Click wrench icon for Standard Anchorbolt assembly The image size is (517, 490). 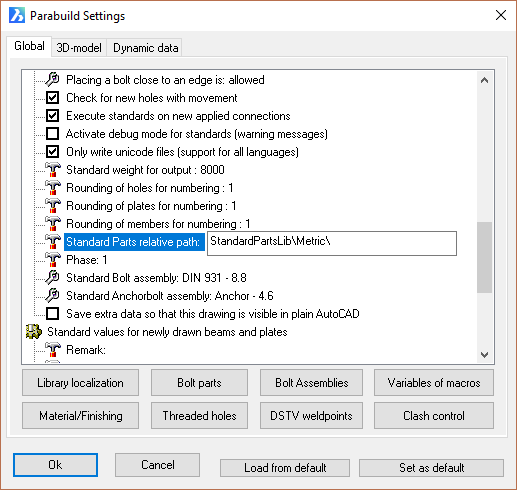(x=52, y=296)
